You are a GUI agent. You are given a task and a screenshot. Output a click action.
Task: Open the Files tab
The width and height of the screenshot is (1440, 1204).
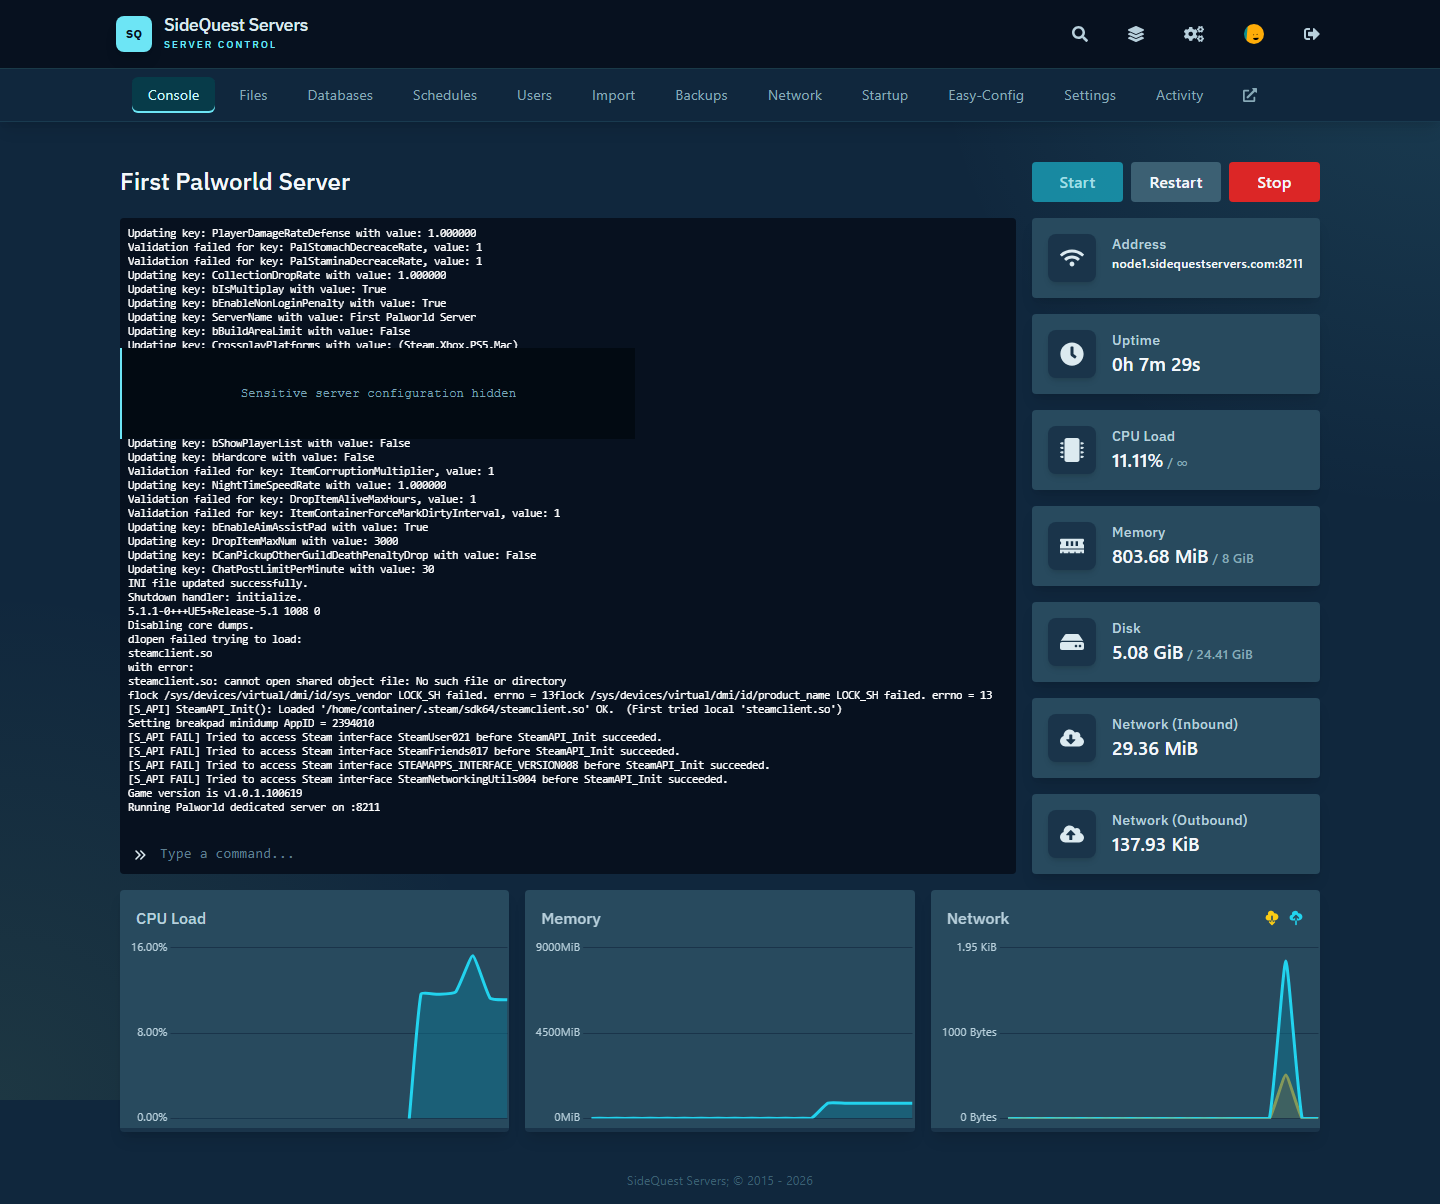(x=253, y=95)
